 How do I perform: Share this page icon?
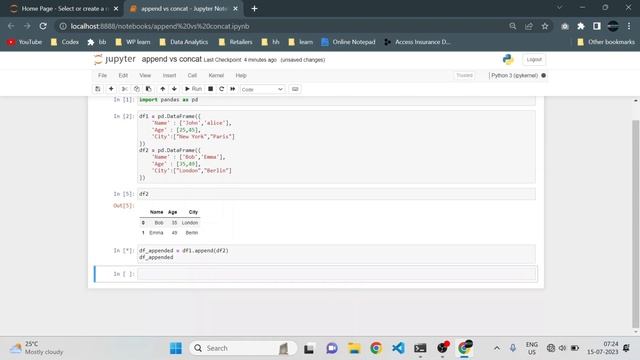click(529, 26)
